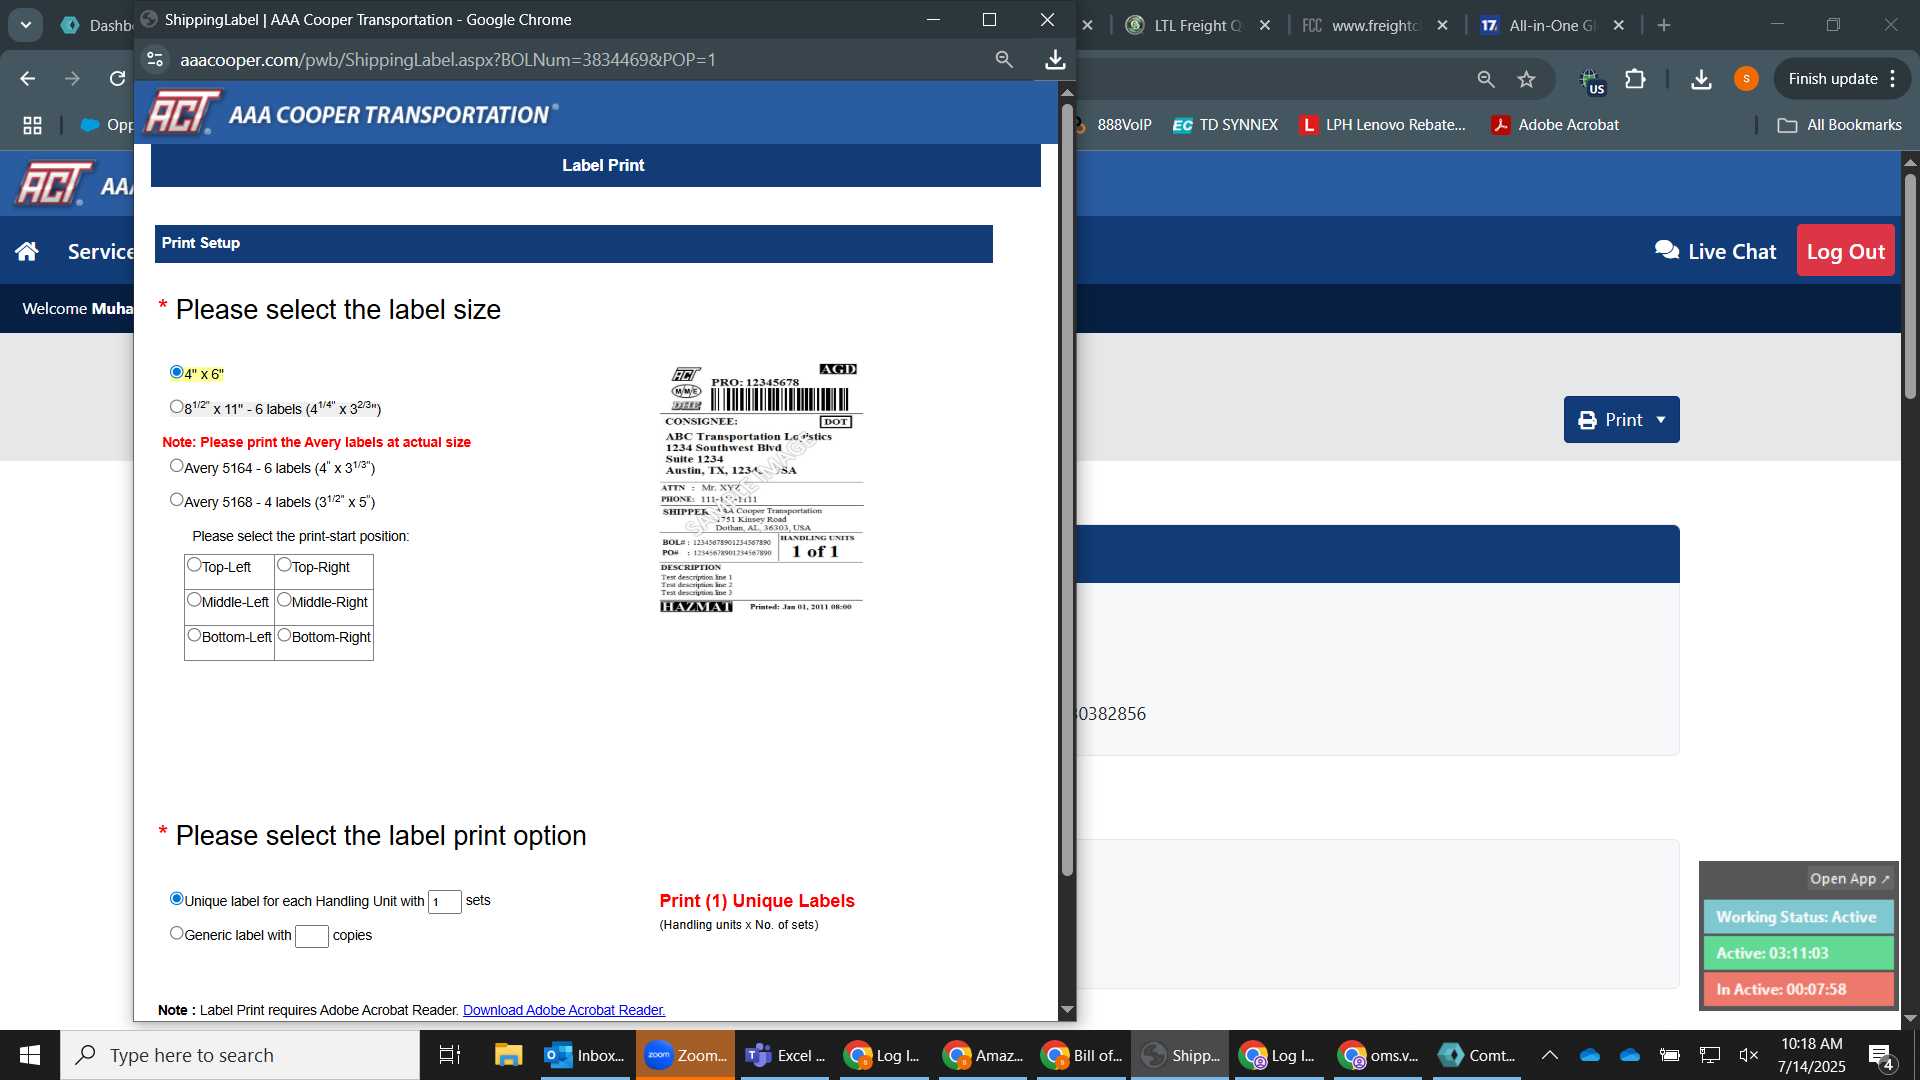Open Chrome menu three-dots icon

click(1893, 79)
